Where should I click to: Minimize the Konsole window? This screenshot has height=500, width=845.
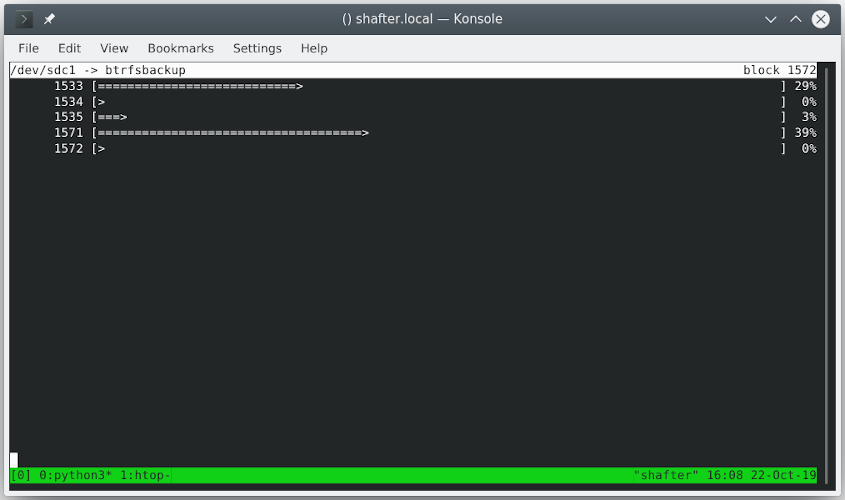771,19
